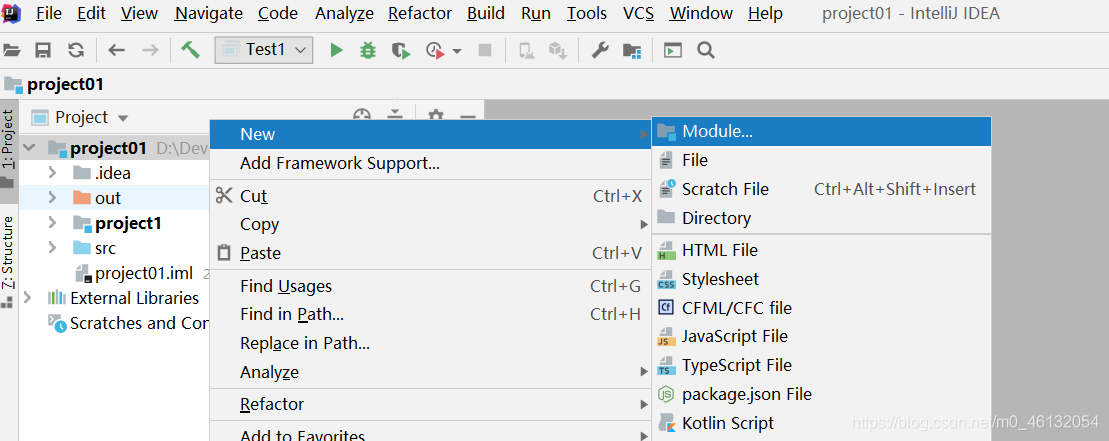Viewport: 1109px width, 441px height.
Task: Start debugging with the bug icon
Action: (368, 50)
